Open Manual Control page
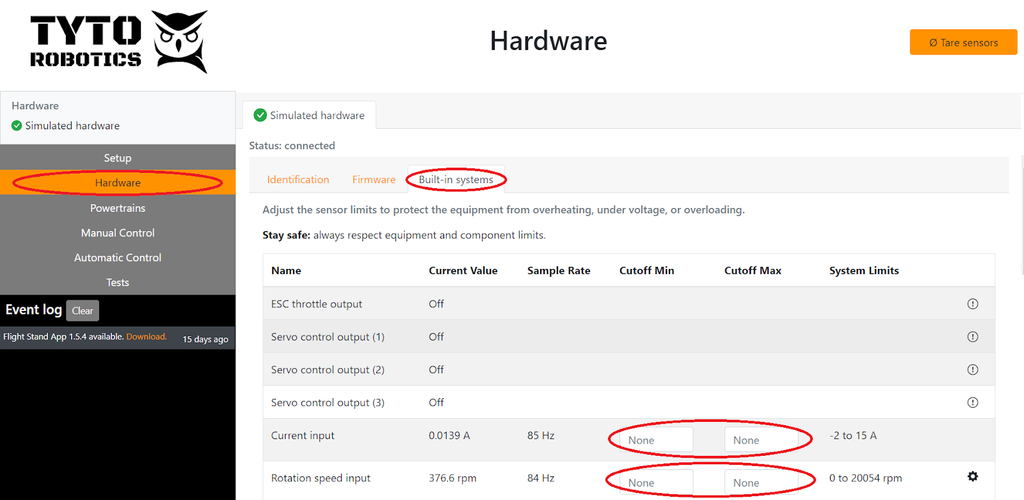1024x500 pixels. 117,233
